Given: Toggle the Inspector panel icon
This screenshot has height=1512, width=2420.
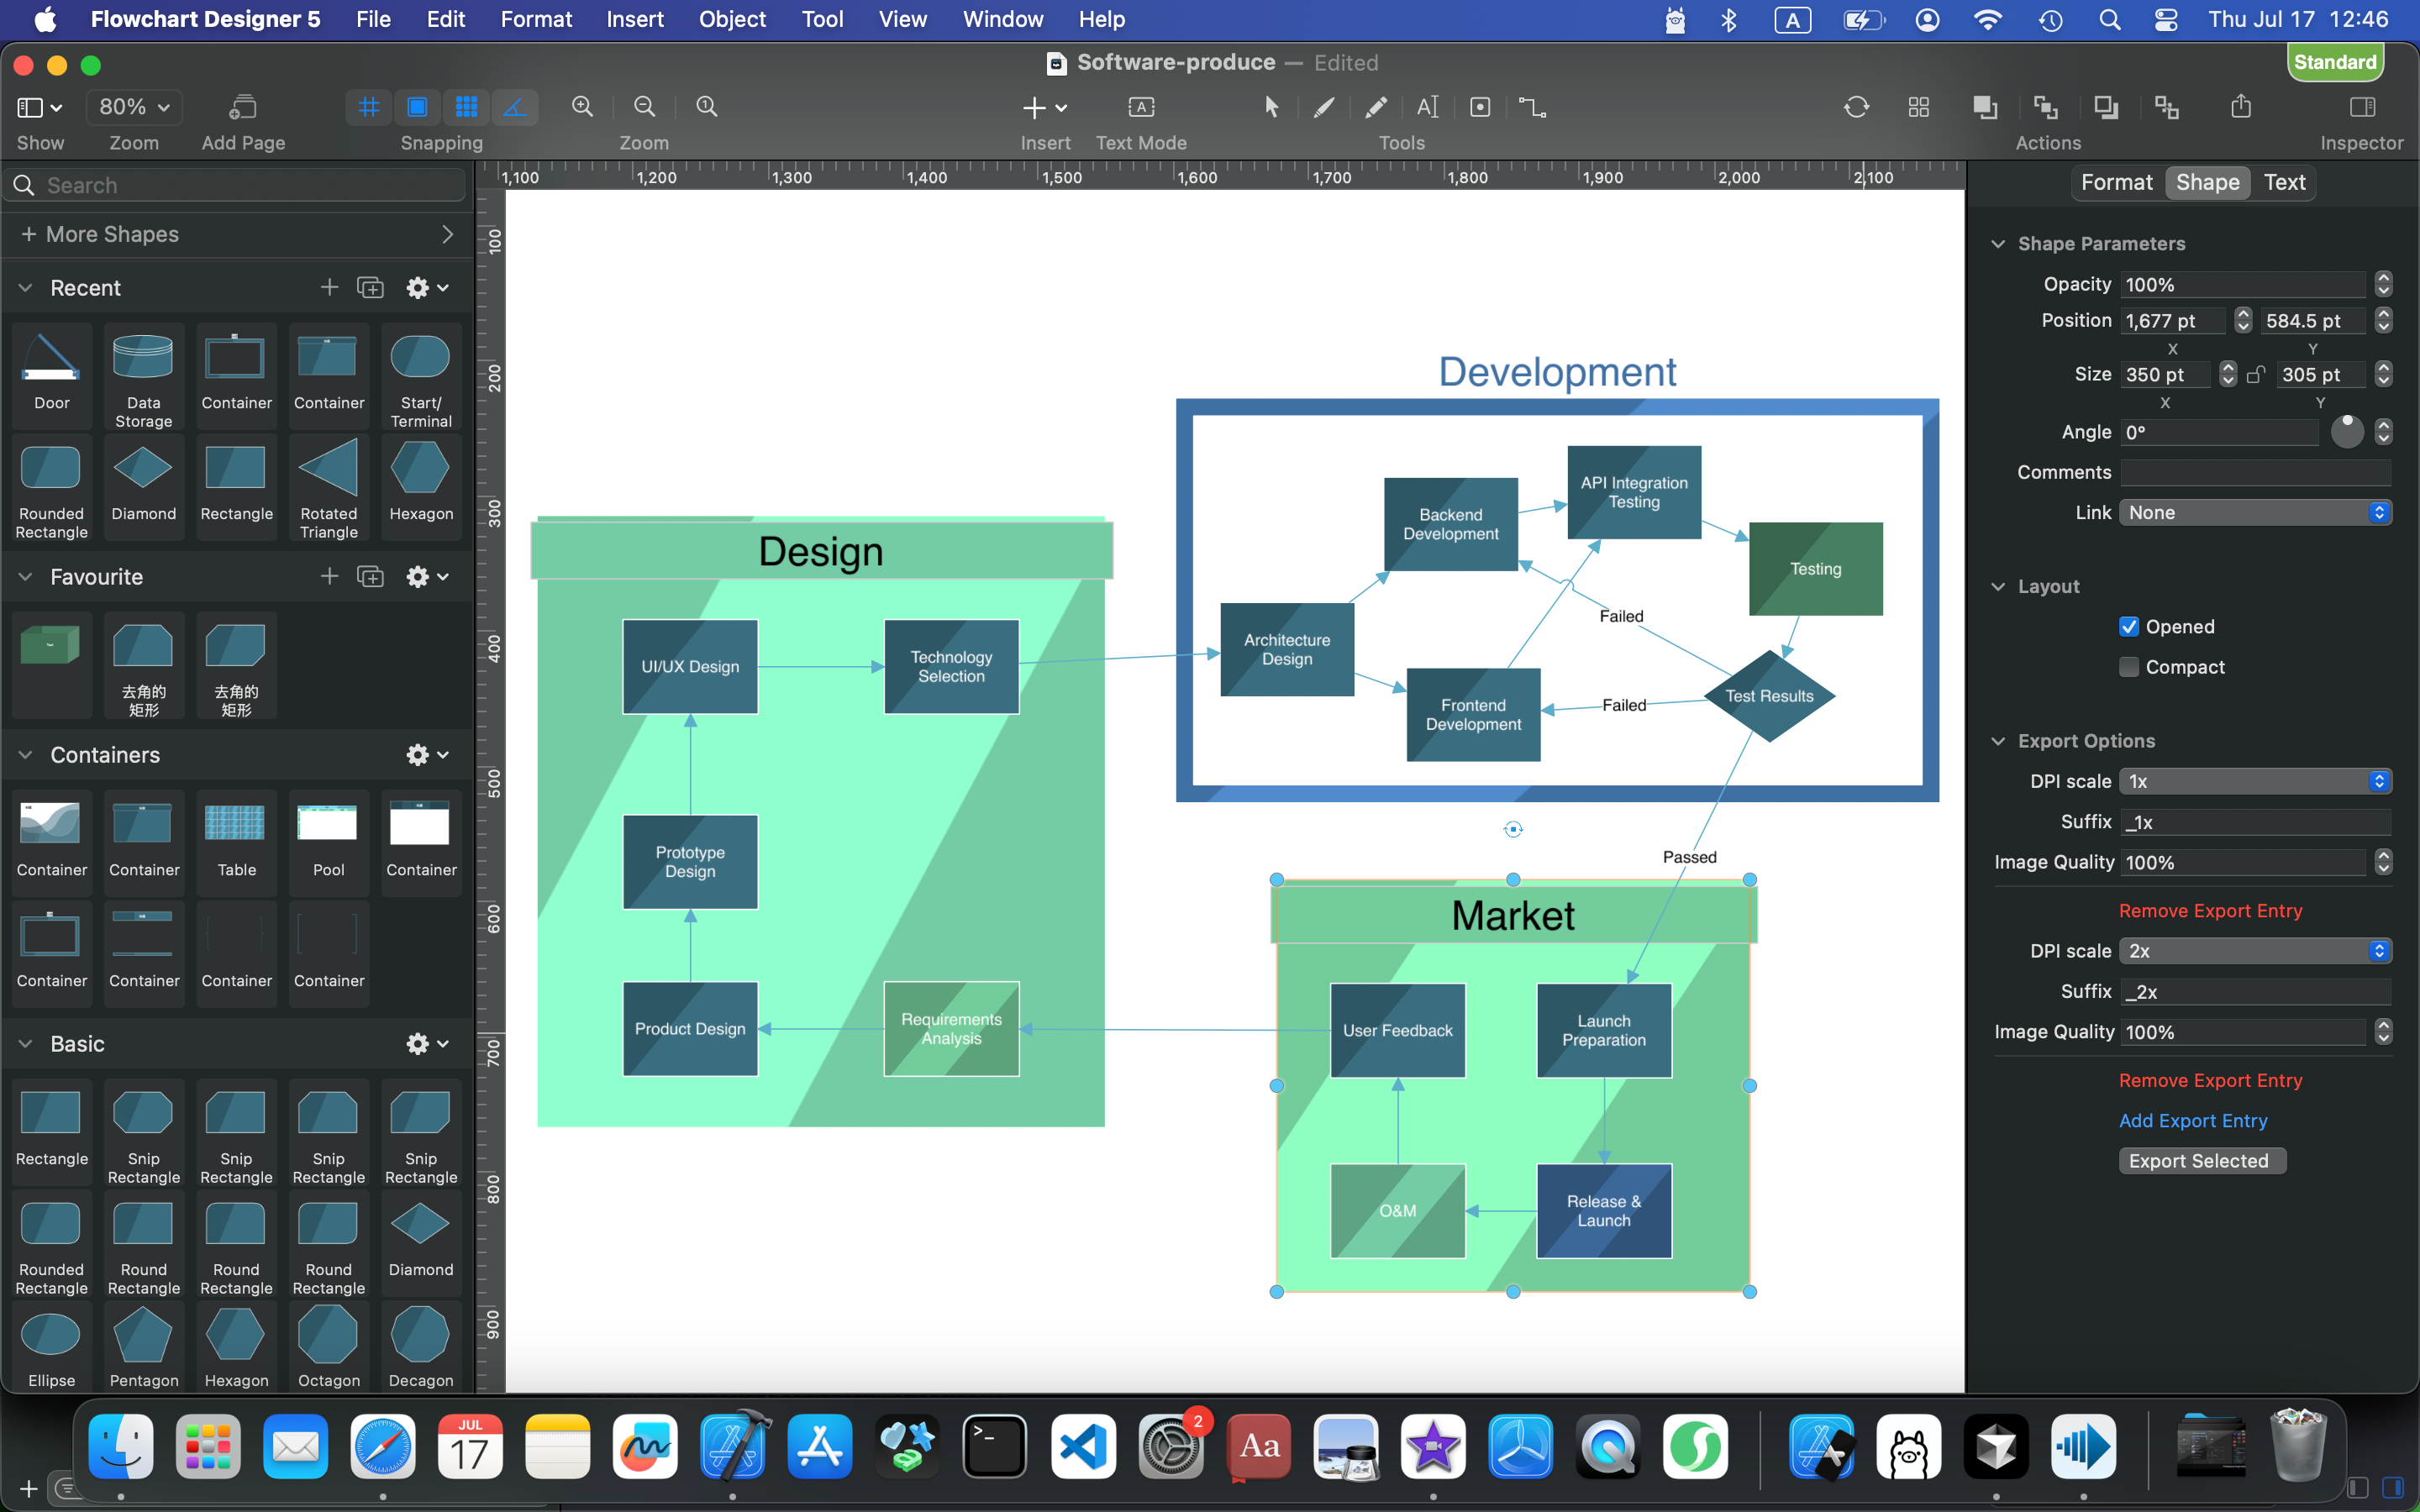Looking at the screenshot, I should tap(2362, 107).
